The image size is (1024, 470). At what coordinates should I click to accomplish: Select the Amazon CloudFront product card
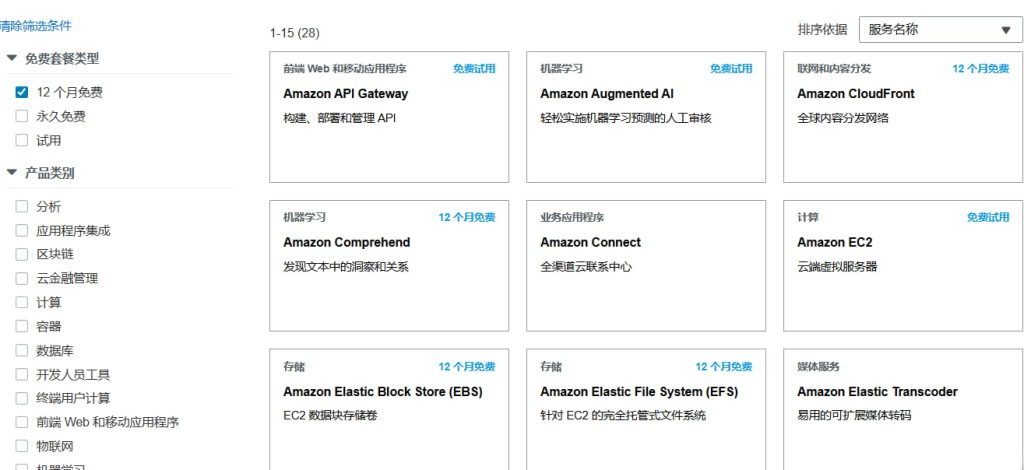[x=903, y=117]
